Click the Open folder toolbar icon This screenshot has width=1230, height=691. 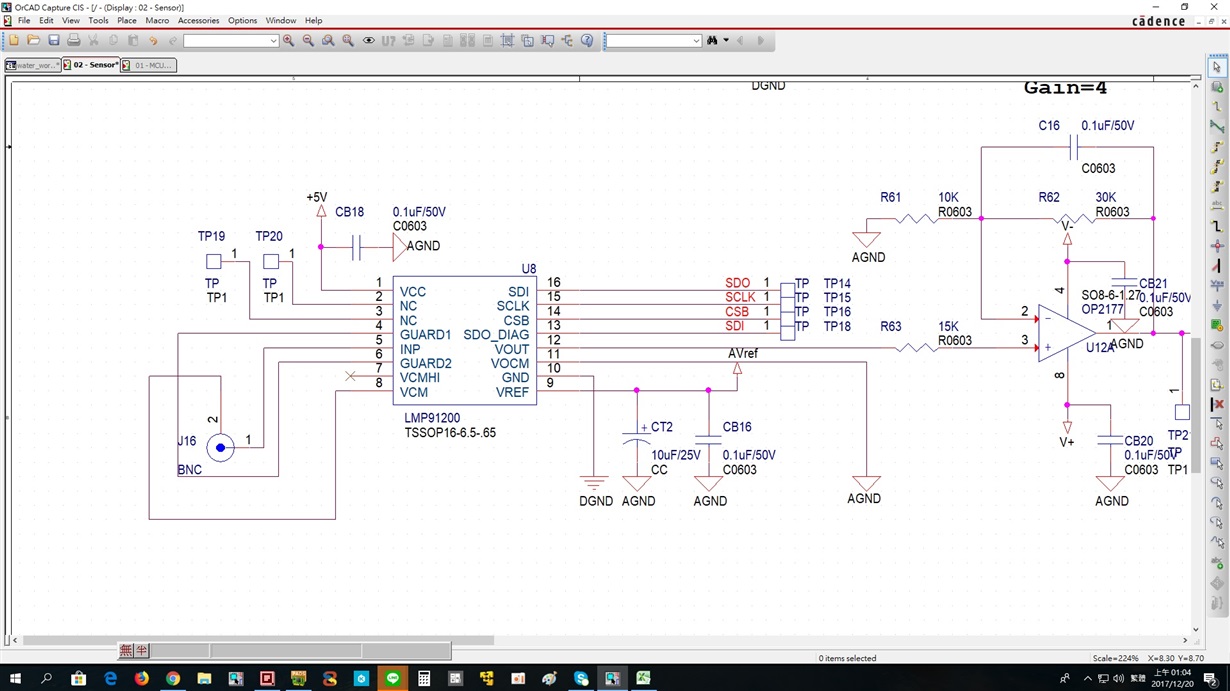[34, 41]
